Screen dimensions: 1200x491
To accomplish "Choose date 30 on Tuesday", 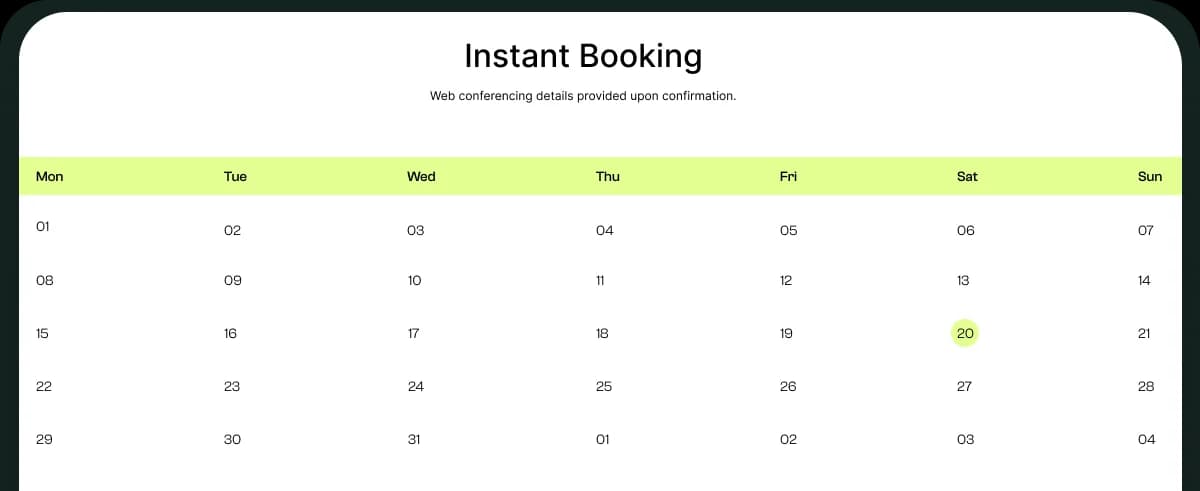I will pos(232,440).
